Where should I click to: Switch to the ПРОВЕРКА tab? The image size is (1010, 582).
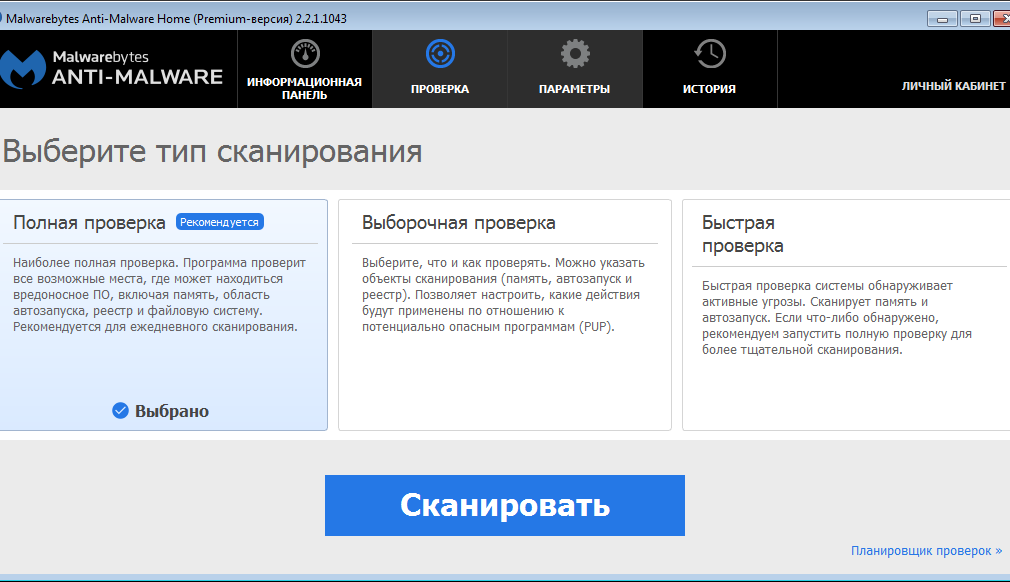click(440, 69)
